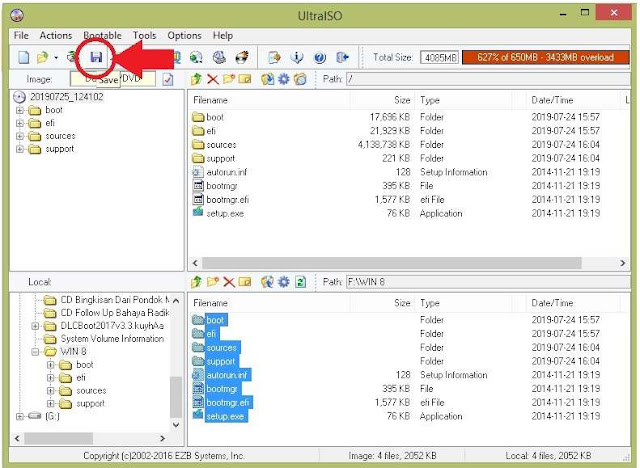Click the local Path field showing F:\WIN 8

pos(488,282)
